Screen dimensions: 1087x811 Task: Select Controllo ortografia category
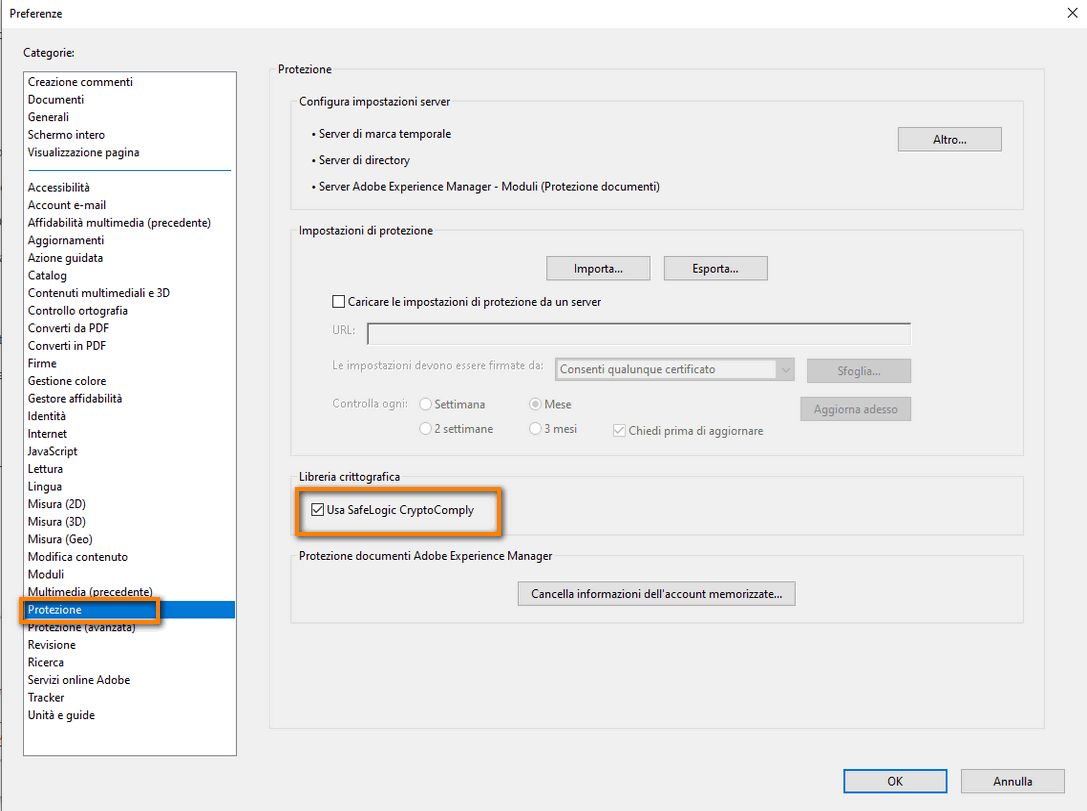coord(78,311)
